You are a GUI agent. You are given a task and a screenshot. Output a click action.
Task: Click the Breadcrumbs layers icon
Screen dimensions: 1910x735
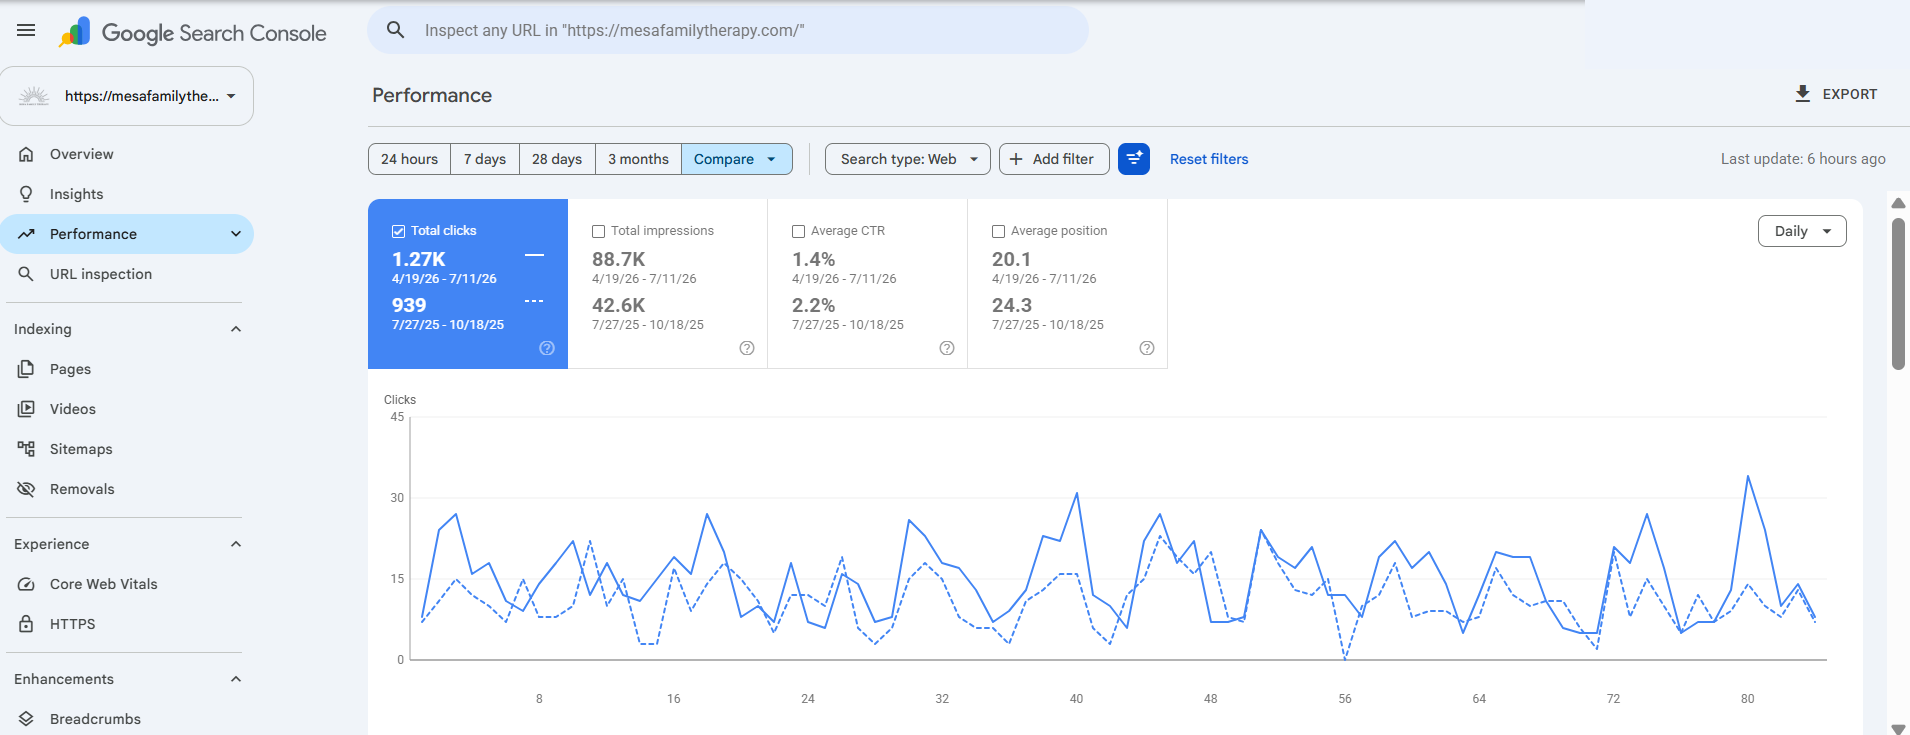point(27,719)
